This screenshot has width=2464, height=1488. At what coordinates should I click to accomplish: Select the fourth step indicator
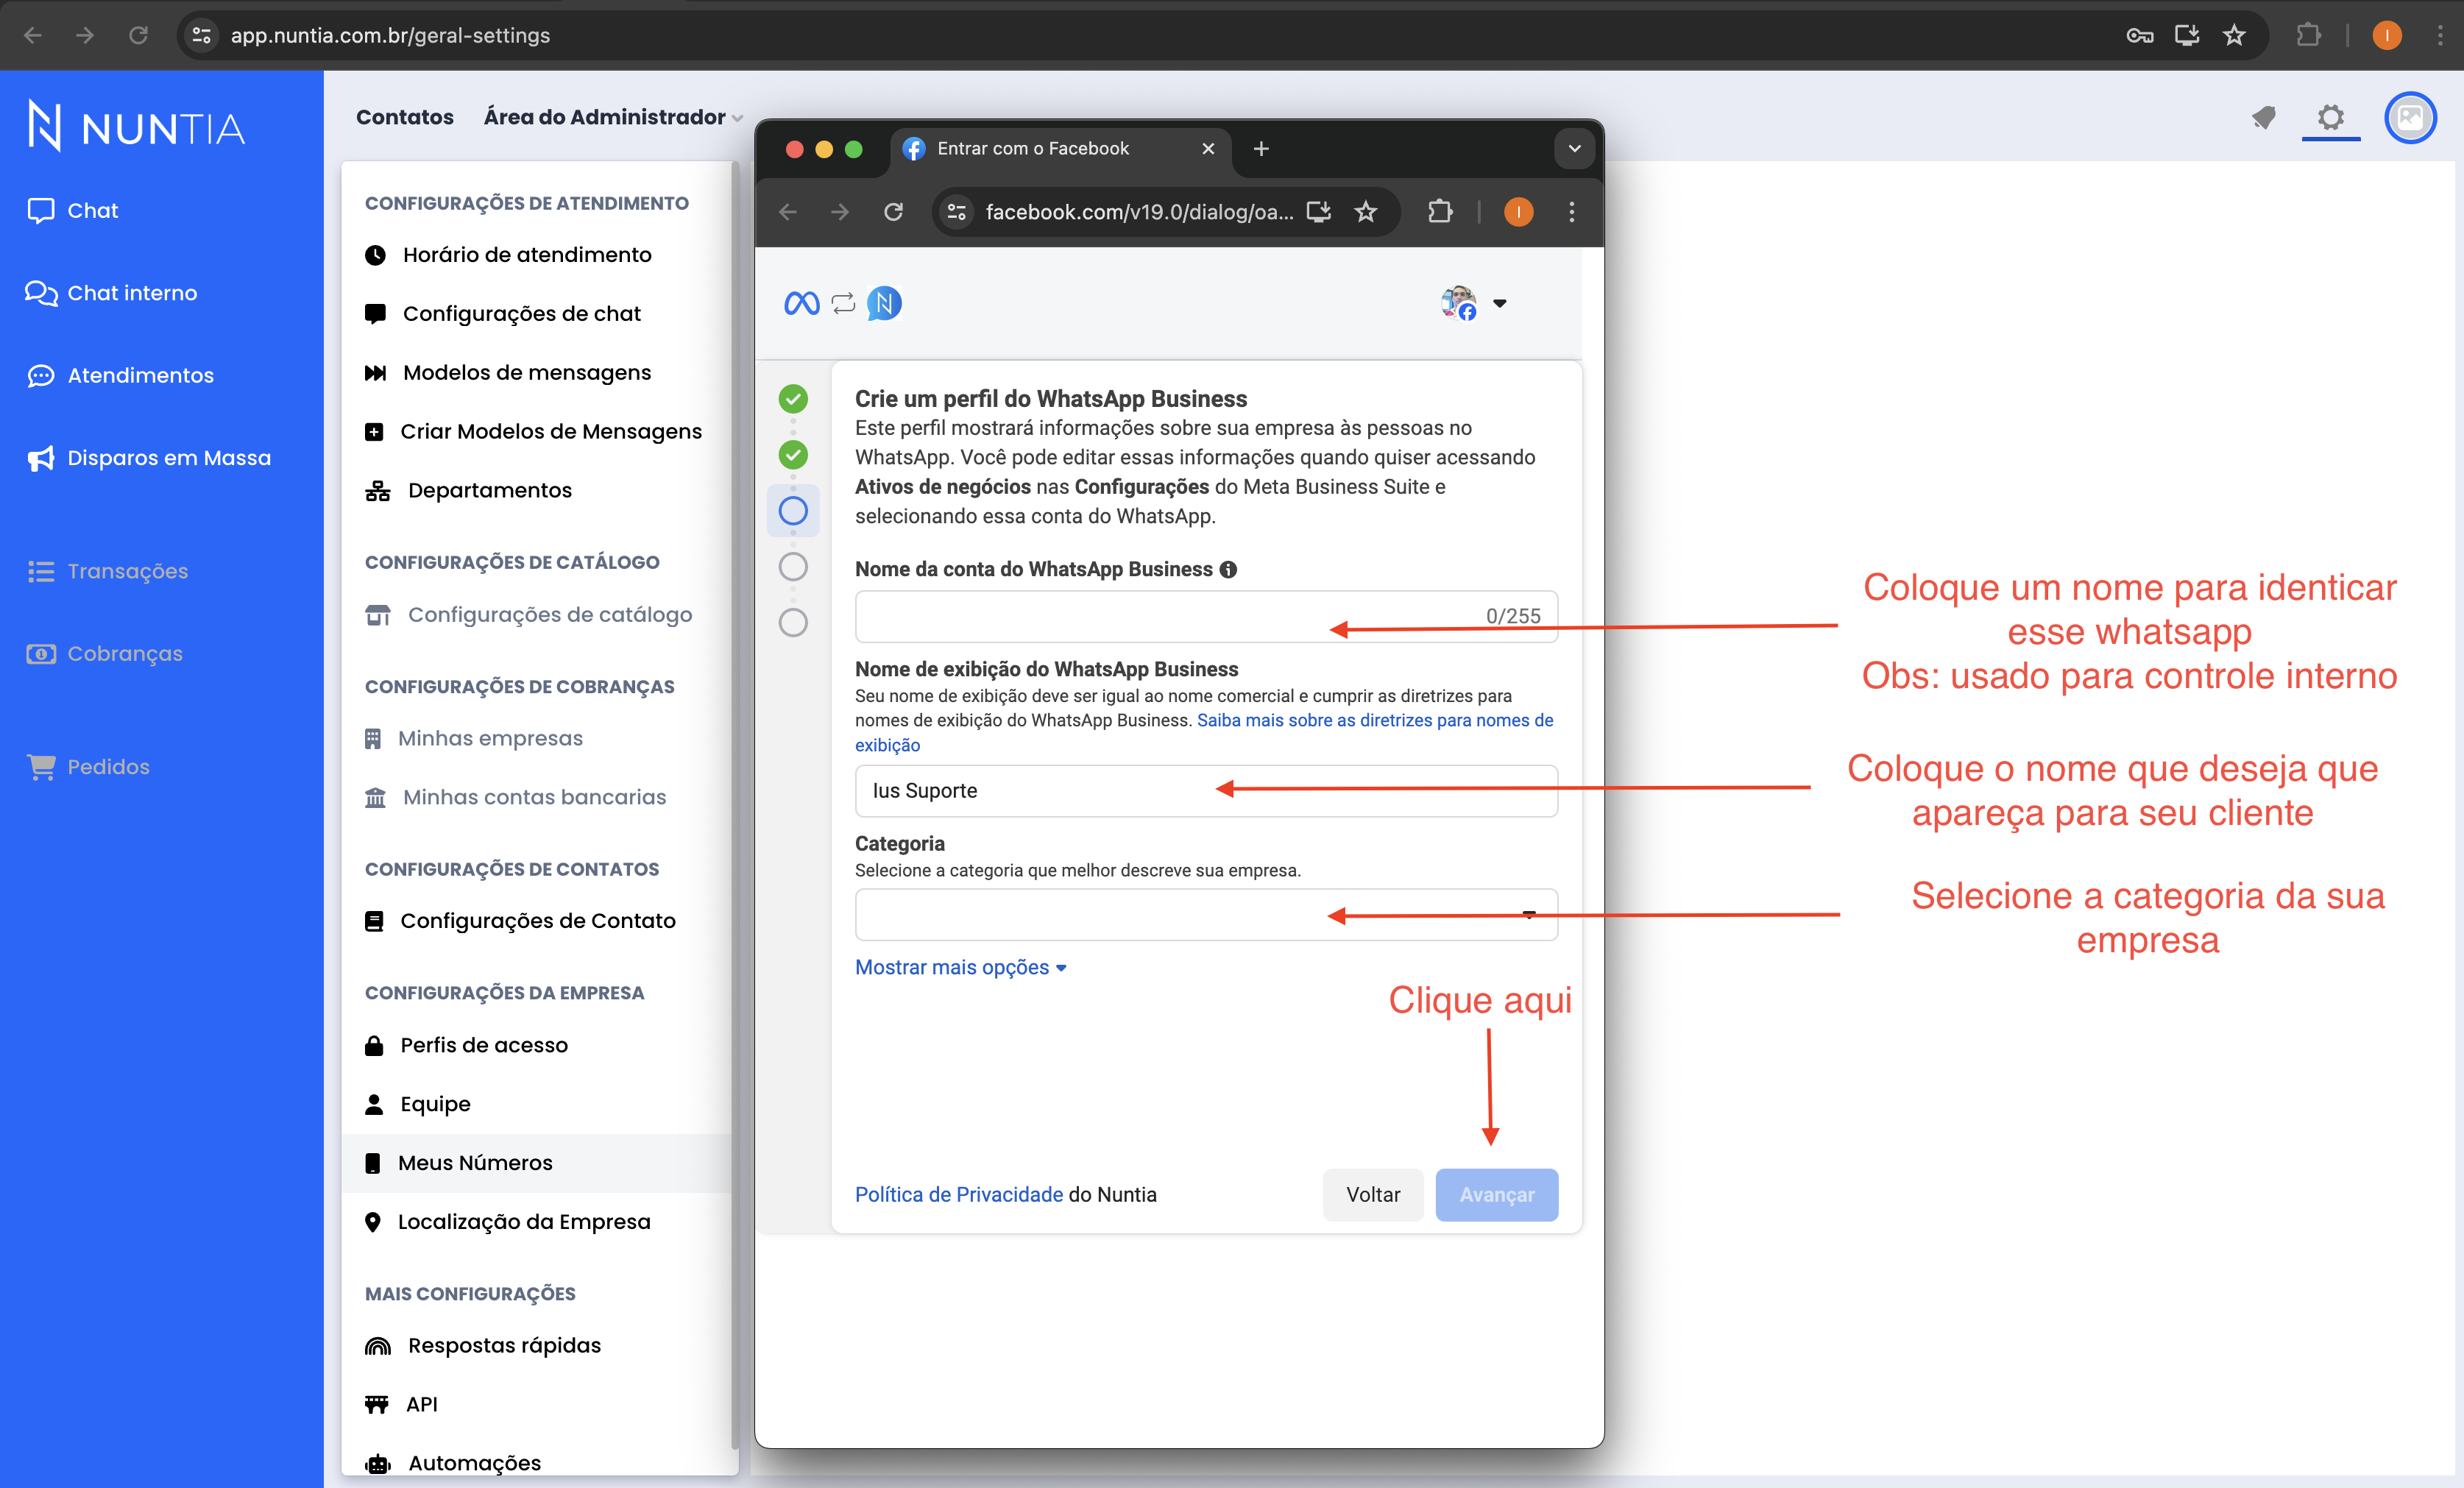pos(793,567)
